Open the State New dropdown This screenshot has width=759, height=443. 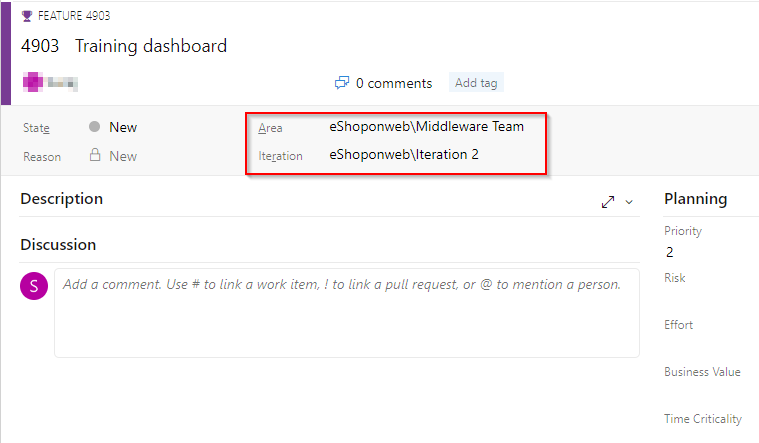tap(123, 127)
